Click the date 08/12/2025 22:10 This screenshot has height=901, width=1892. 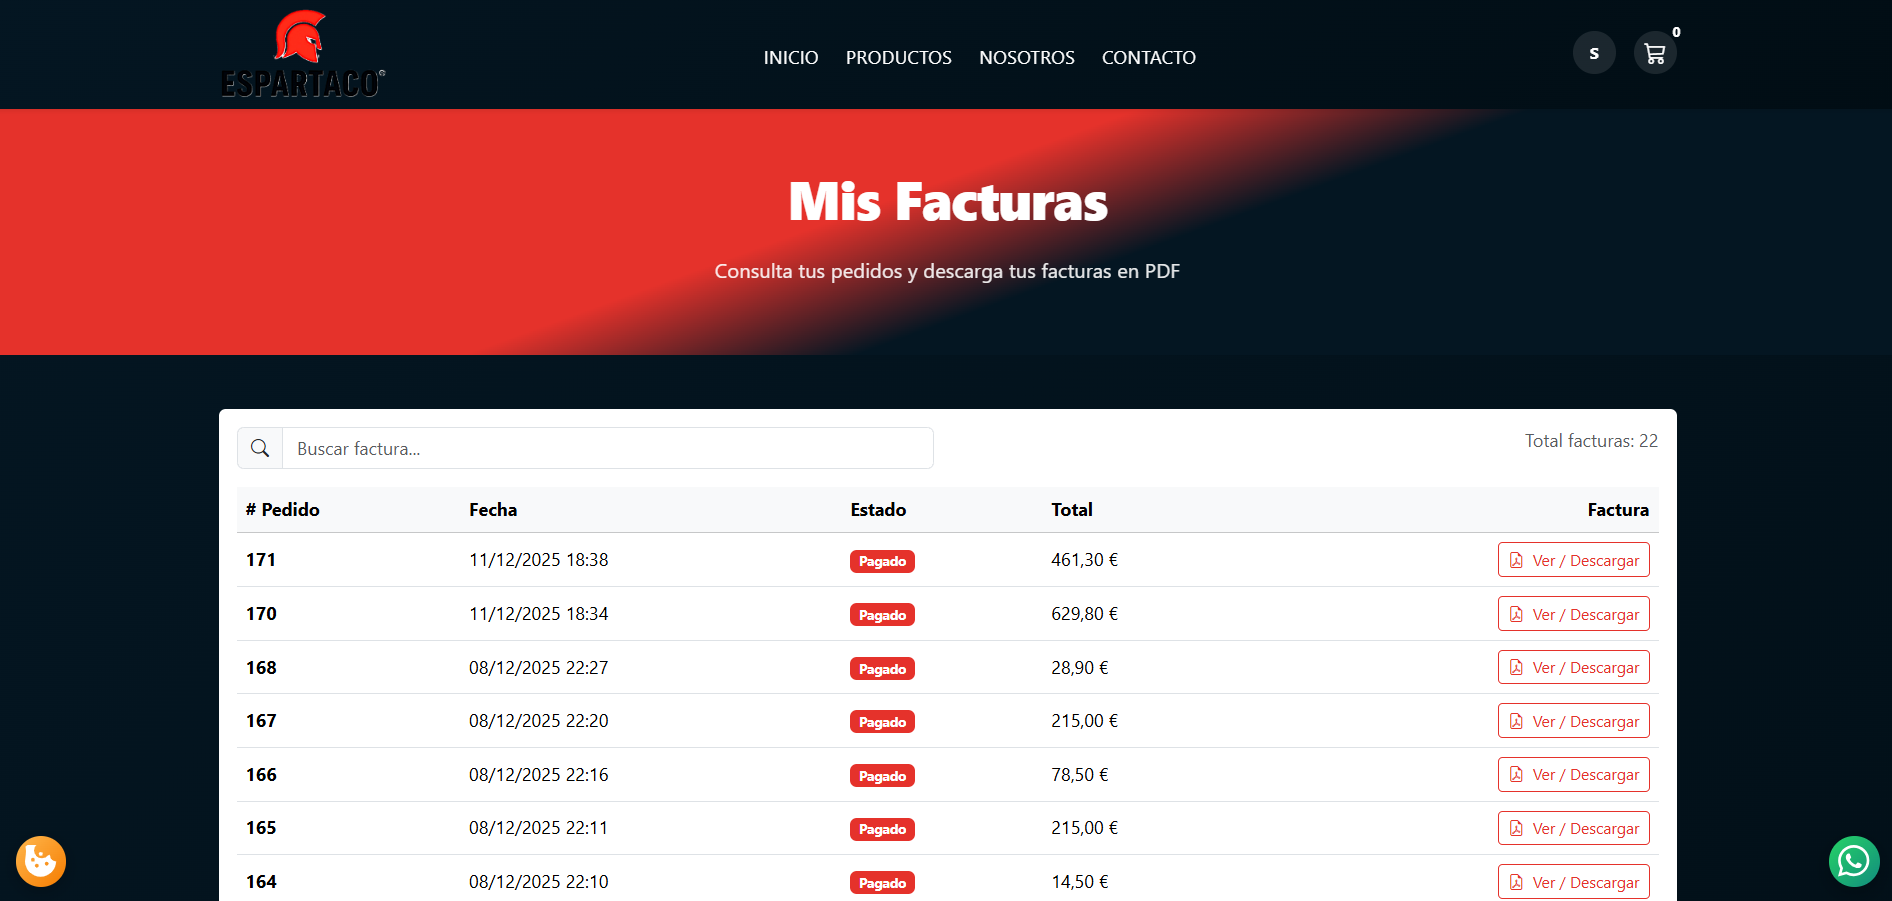pyautogui.click(x=539, y=882)
